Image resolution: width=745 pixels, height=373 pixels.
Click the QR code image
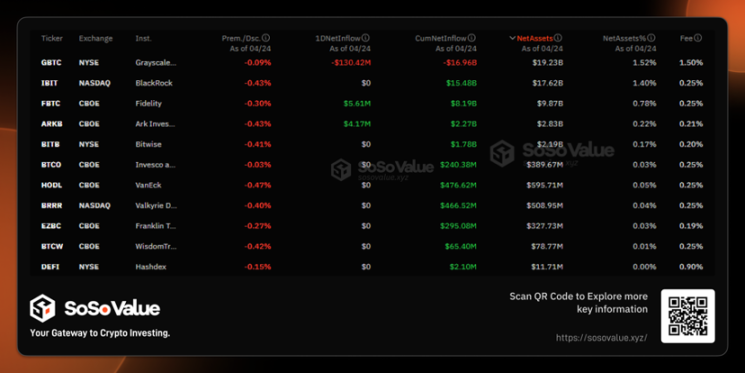tap(688, 316)
